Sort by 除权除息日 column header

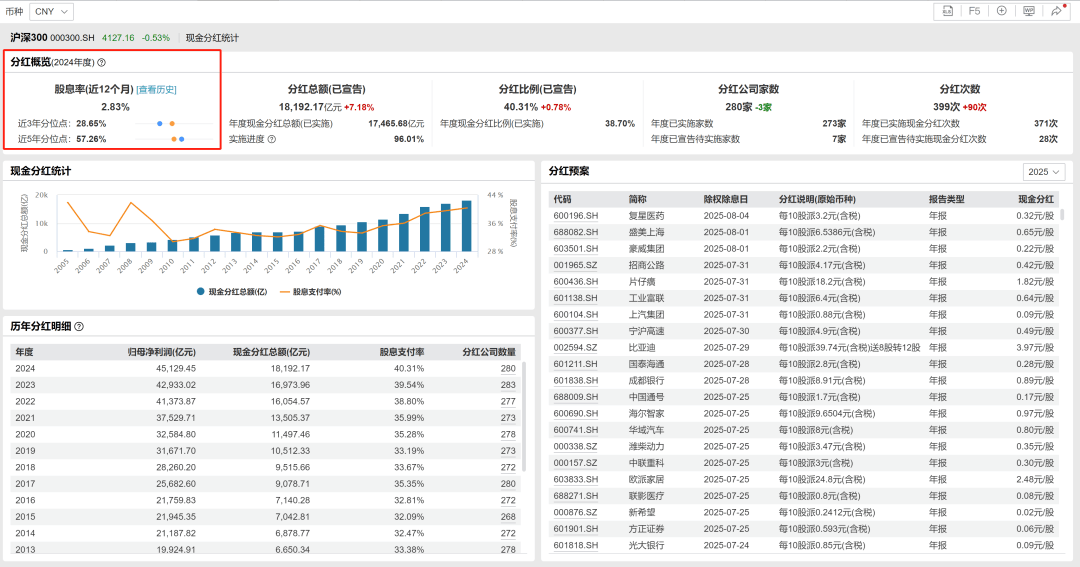click(x=725, y=199)
